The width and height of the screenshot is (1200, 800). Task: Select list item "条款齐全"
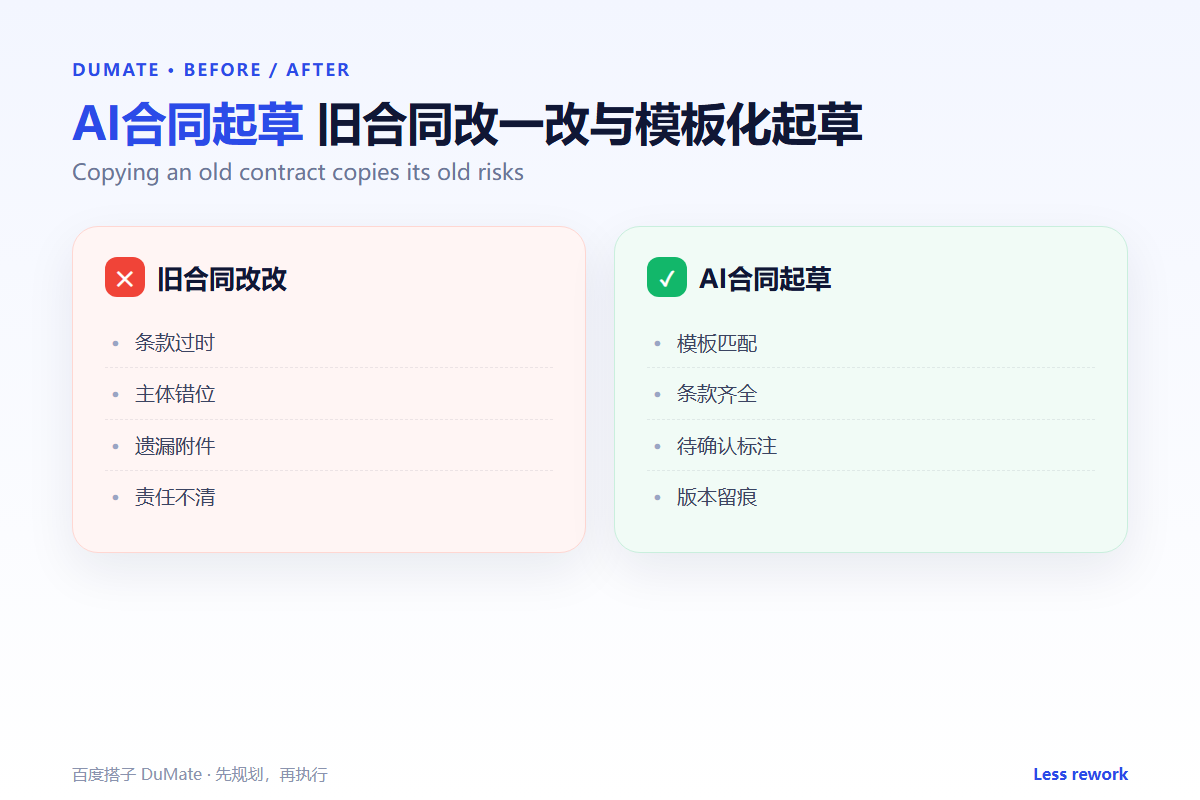pyautogui.click(x=717, y=394)
